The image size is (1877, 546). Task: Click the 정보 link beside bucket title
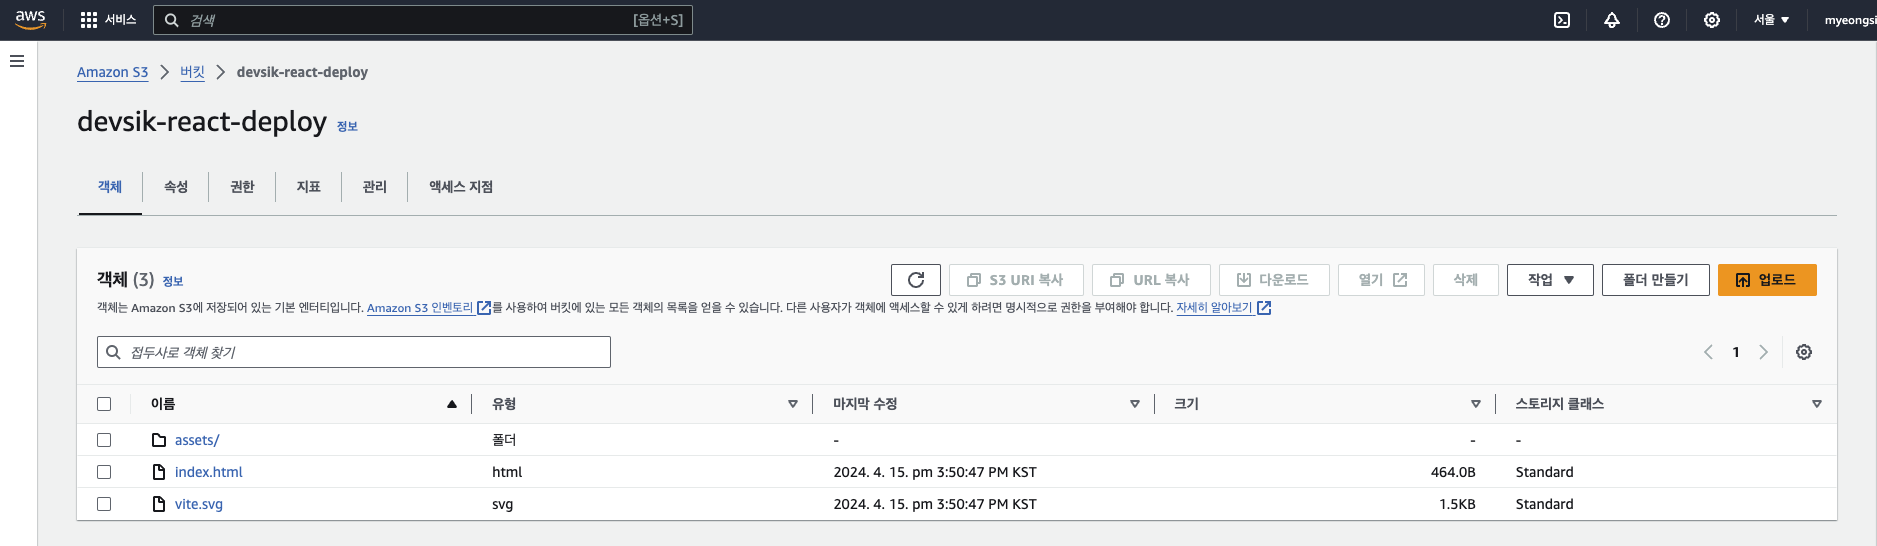(347, 126)
